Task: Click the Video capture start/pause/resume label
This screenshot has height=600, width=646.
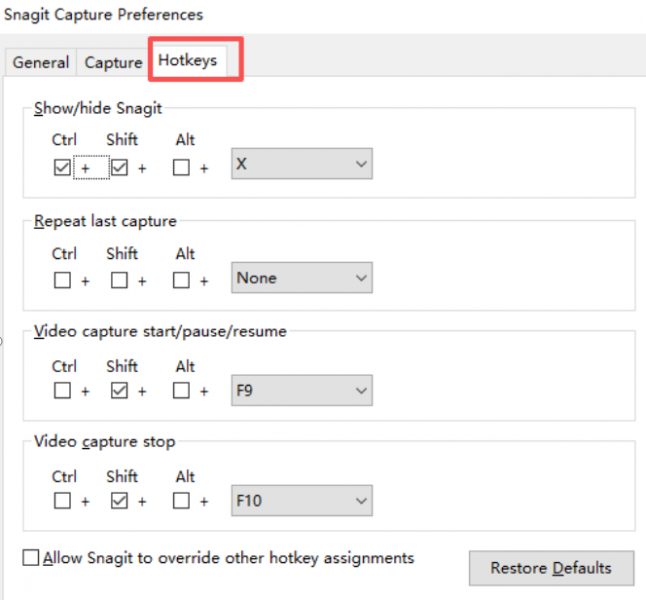Action: (x=160, y=331)
